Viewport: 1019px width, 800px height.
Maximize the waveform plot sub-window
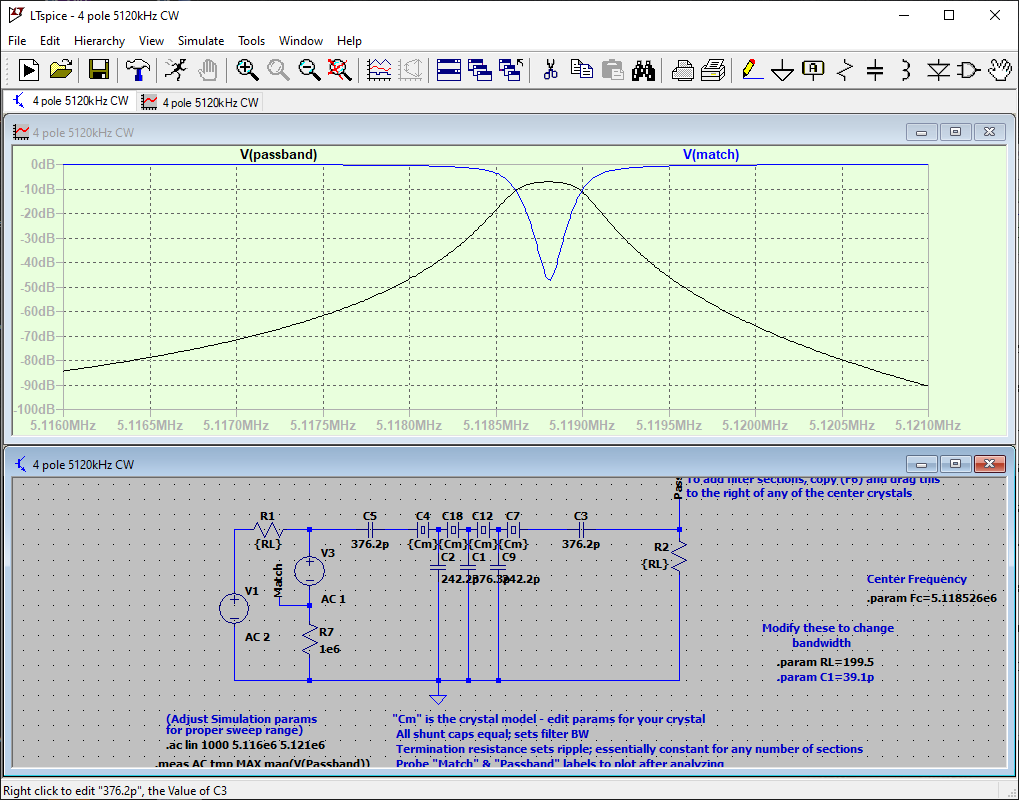coord(955,132)
